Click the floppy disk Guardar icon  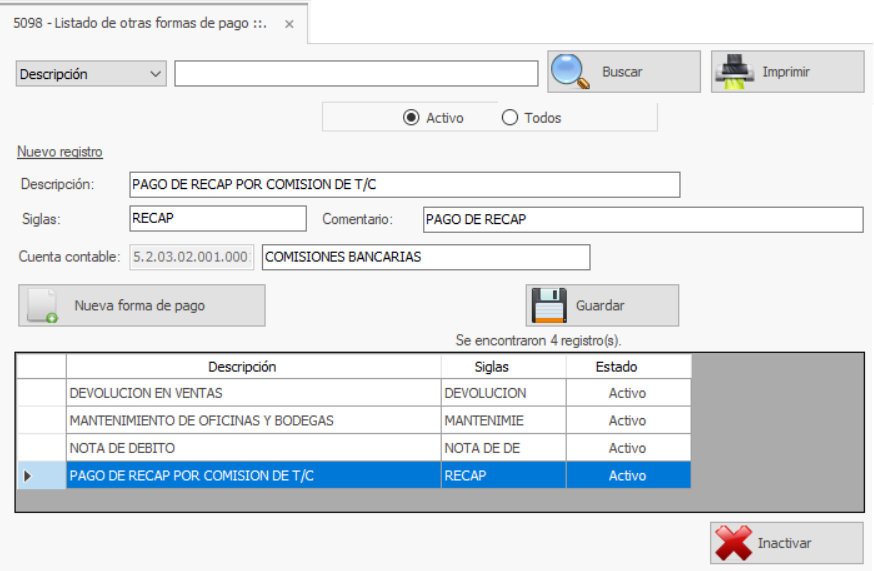[x=550, y=306]
